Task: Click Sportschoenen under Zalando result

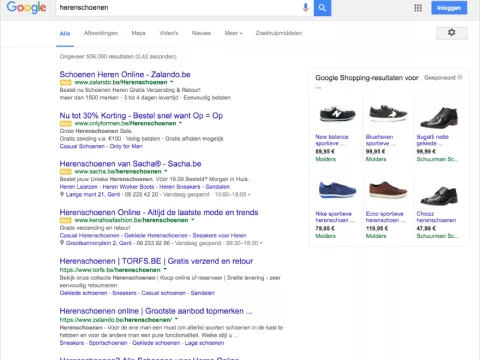Action: coord(108,343)
